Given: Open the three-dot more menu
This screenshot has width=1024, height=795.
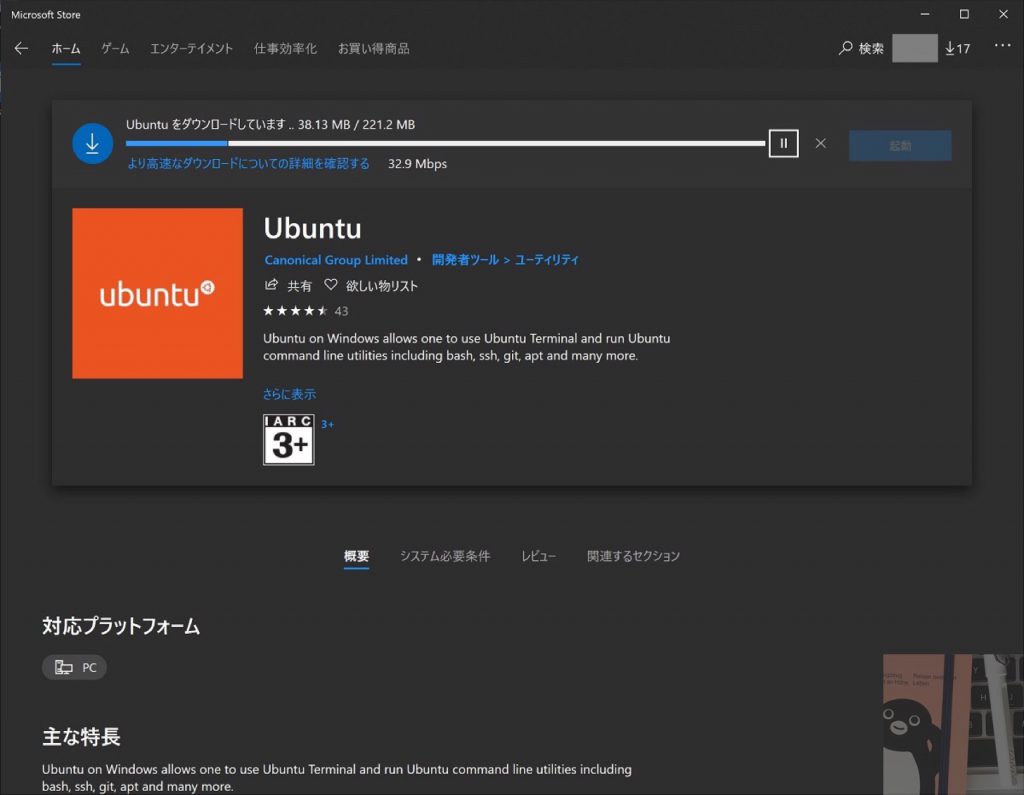Looking at the screenshot, I should 1002,46.
